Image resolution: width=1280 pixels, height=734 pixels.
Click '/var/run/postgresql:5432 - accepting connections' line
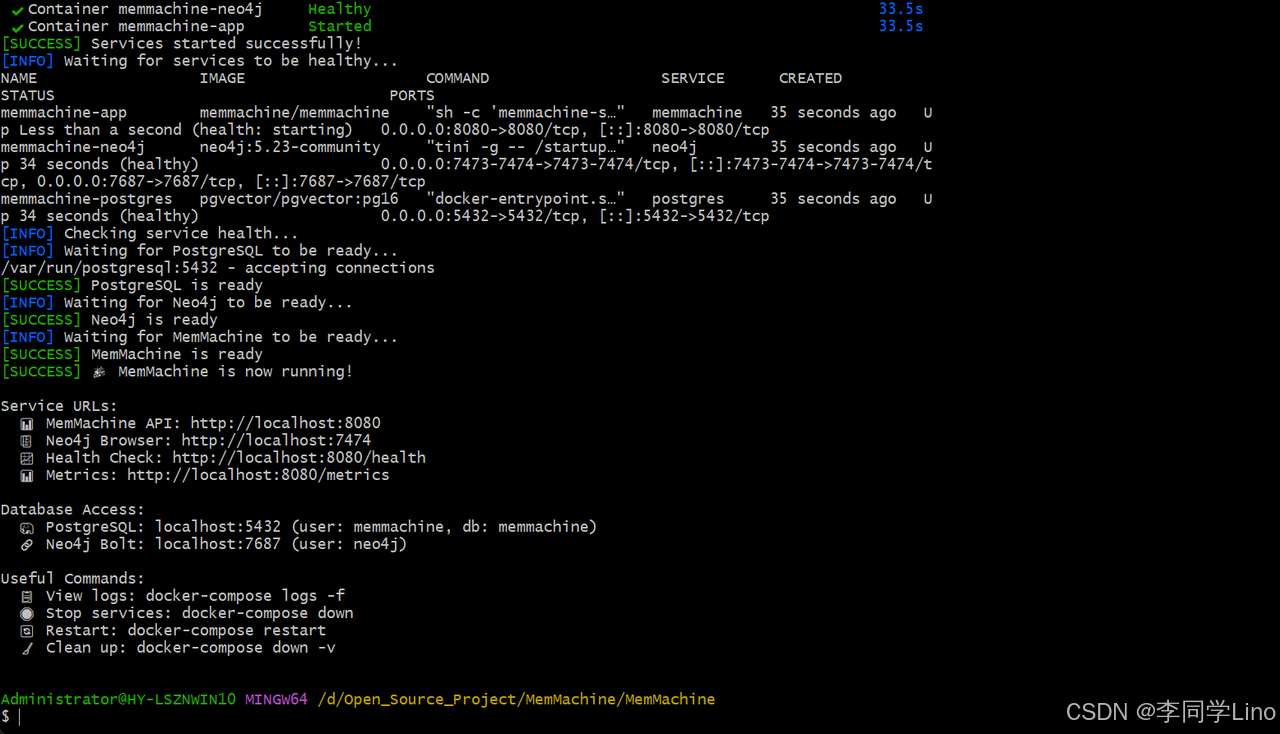pos(217,268)
